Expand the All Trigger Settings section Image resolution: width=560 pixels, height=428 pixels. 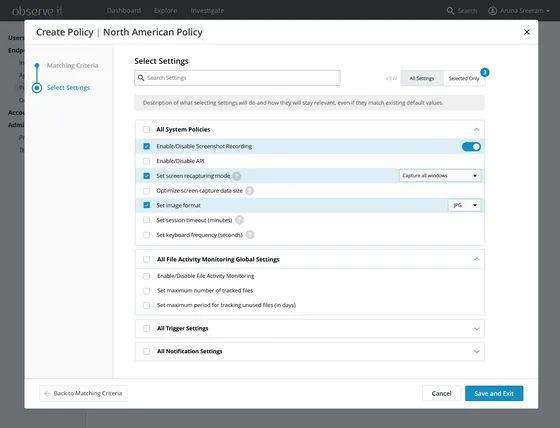coord(476,329)
